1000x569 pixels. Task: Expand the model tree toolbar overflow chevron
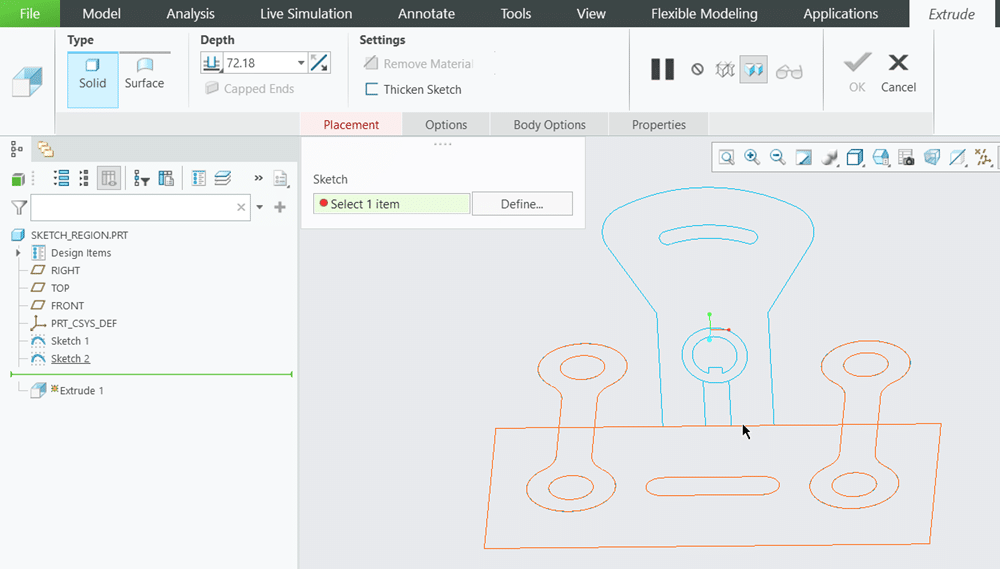(x=258, y=178)
